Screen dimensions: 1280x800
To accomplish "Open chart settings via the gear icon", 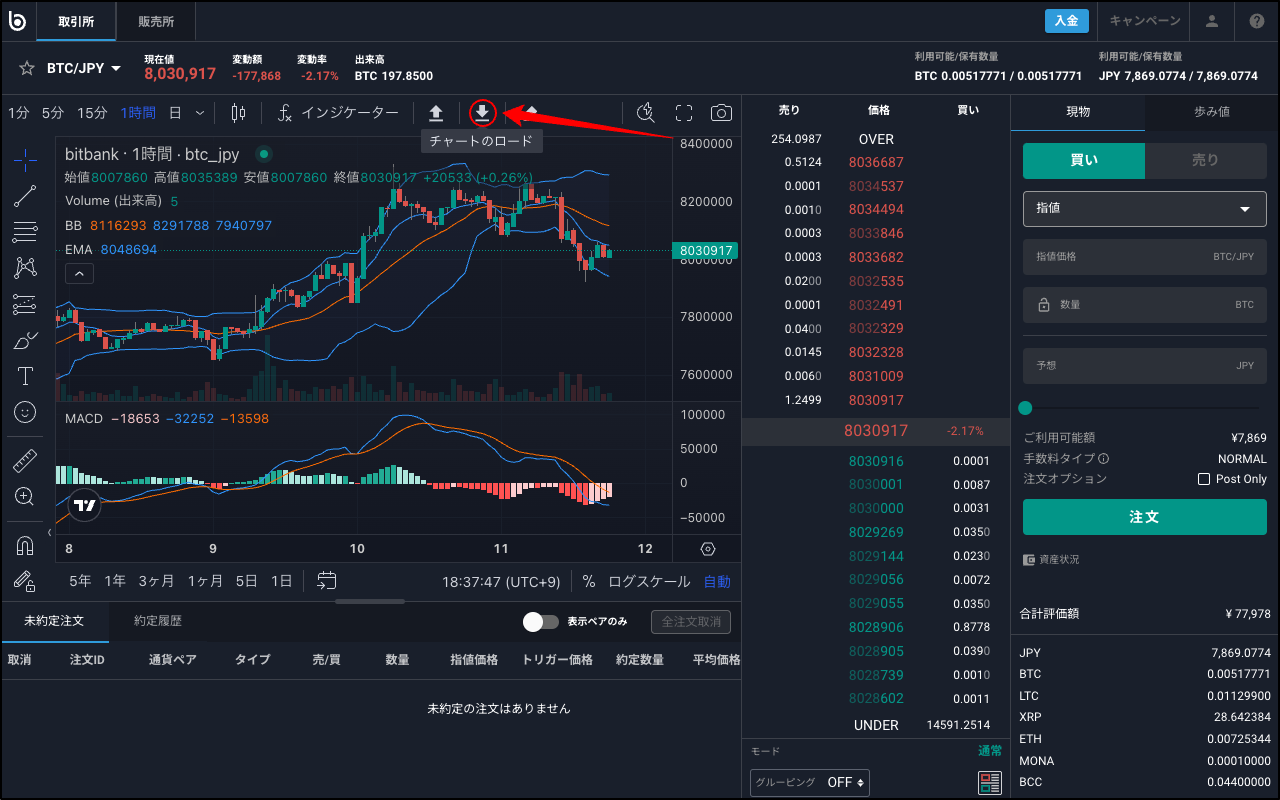I will click(x=708, y=549).
